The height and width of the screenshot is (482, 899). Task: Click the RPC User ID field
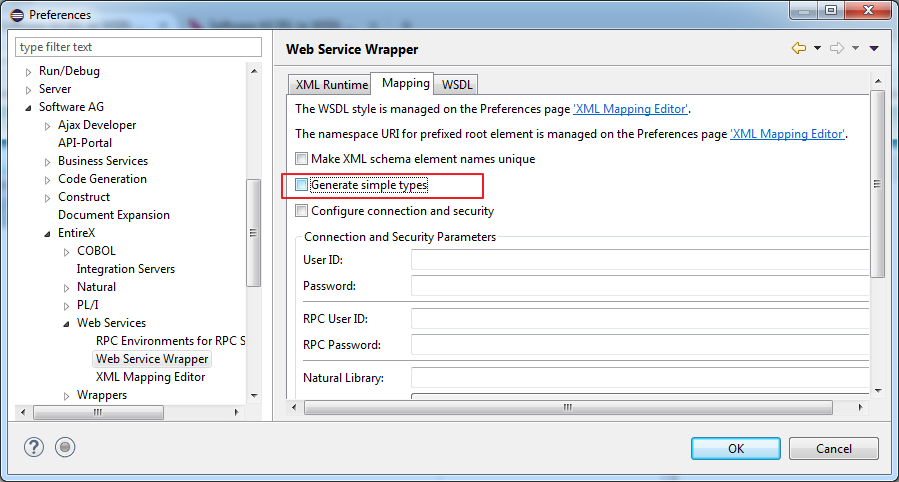tap(640, 319)
